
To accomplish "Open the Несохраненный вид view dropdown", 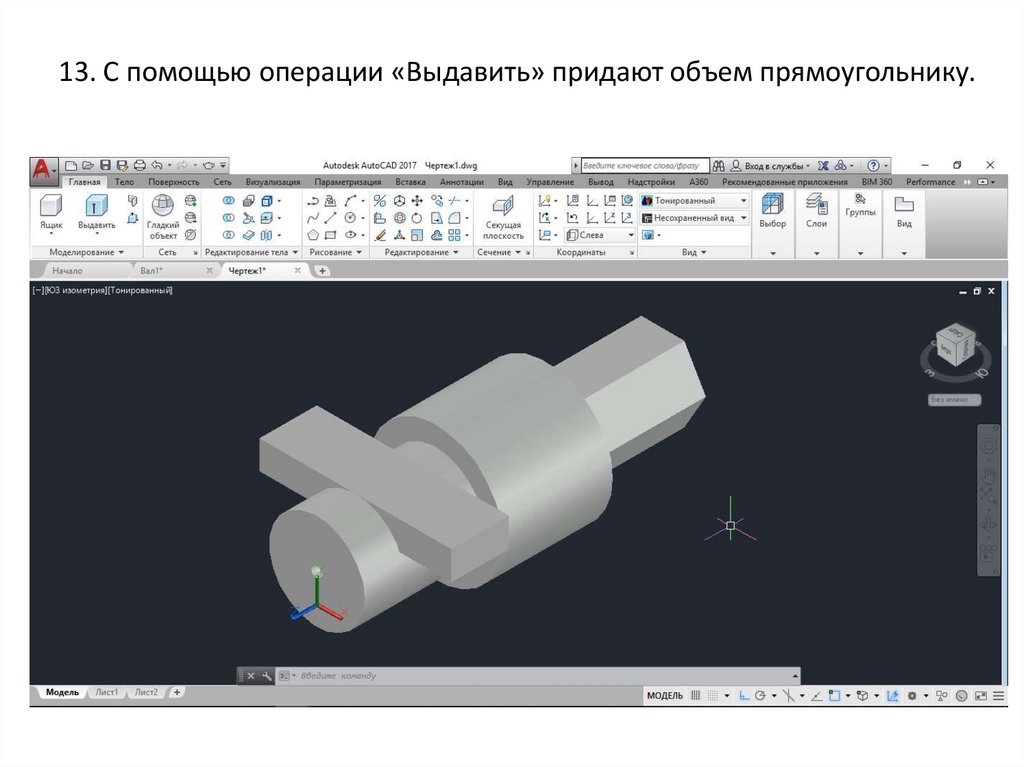I will click(x=694, y=218).
